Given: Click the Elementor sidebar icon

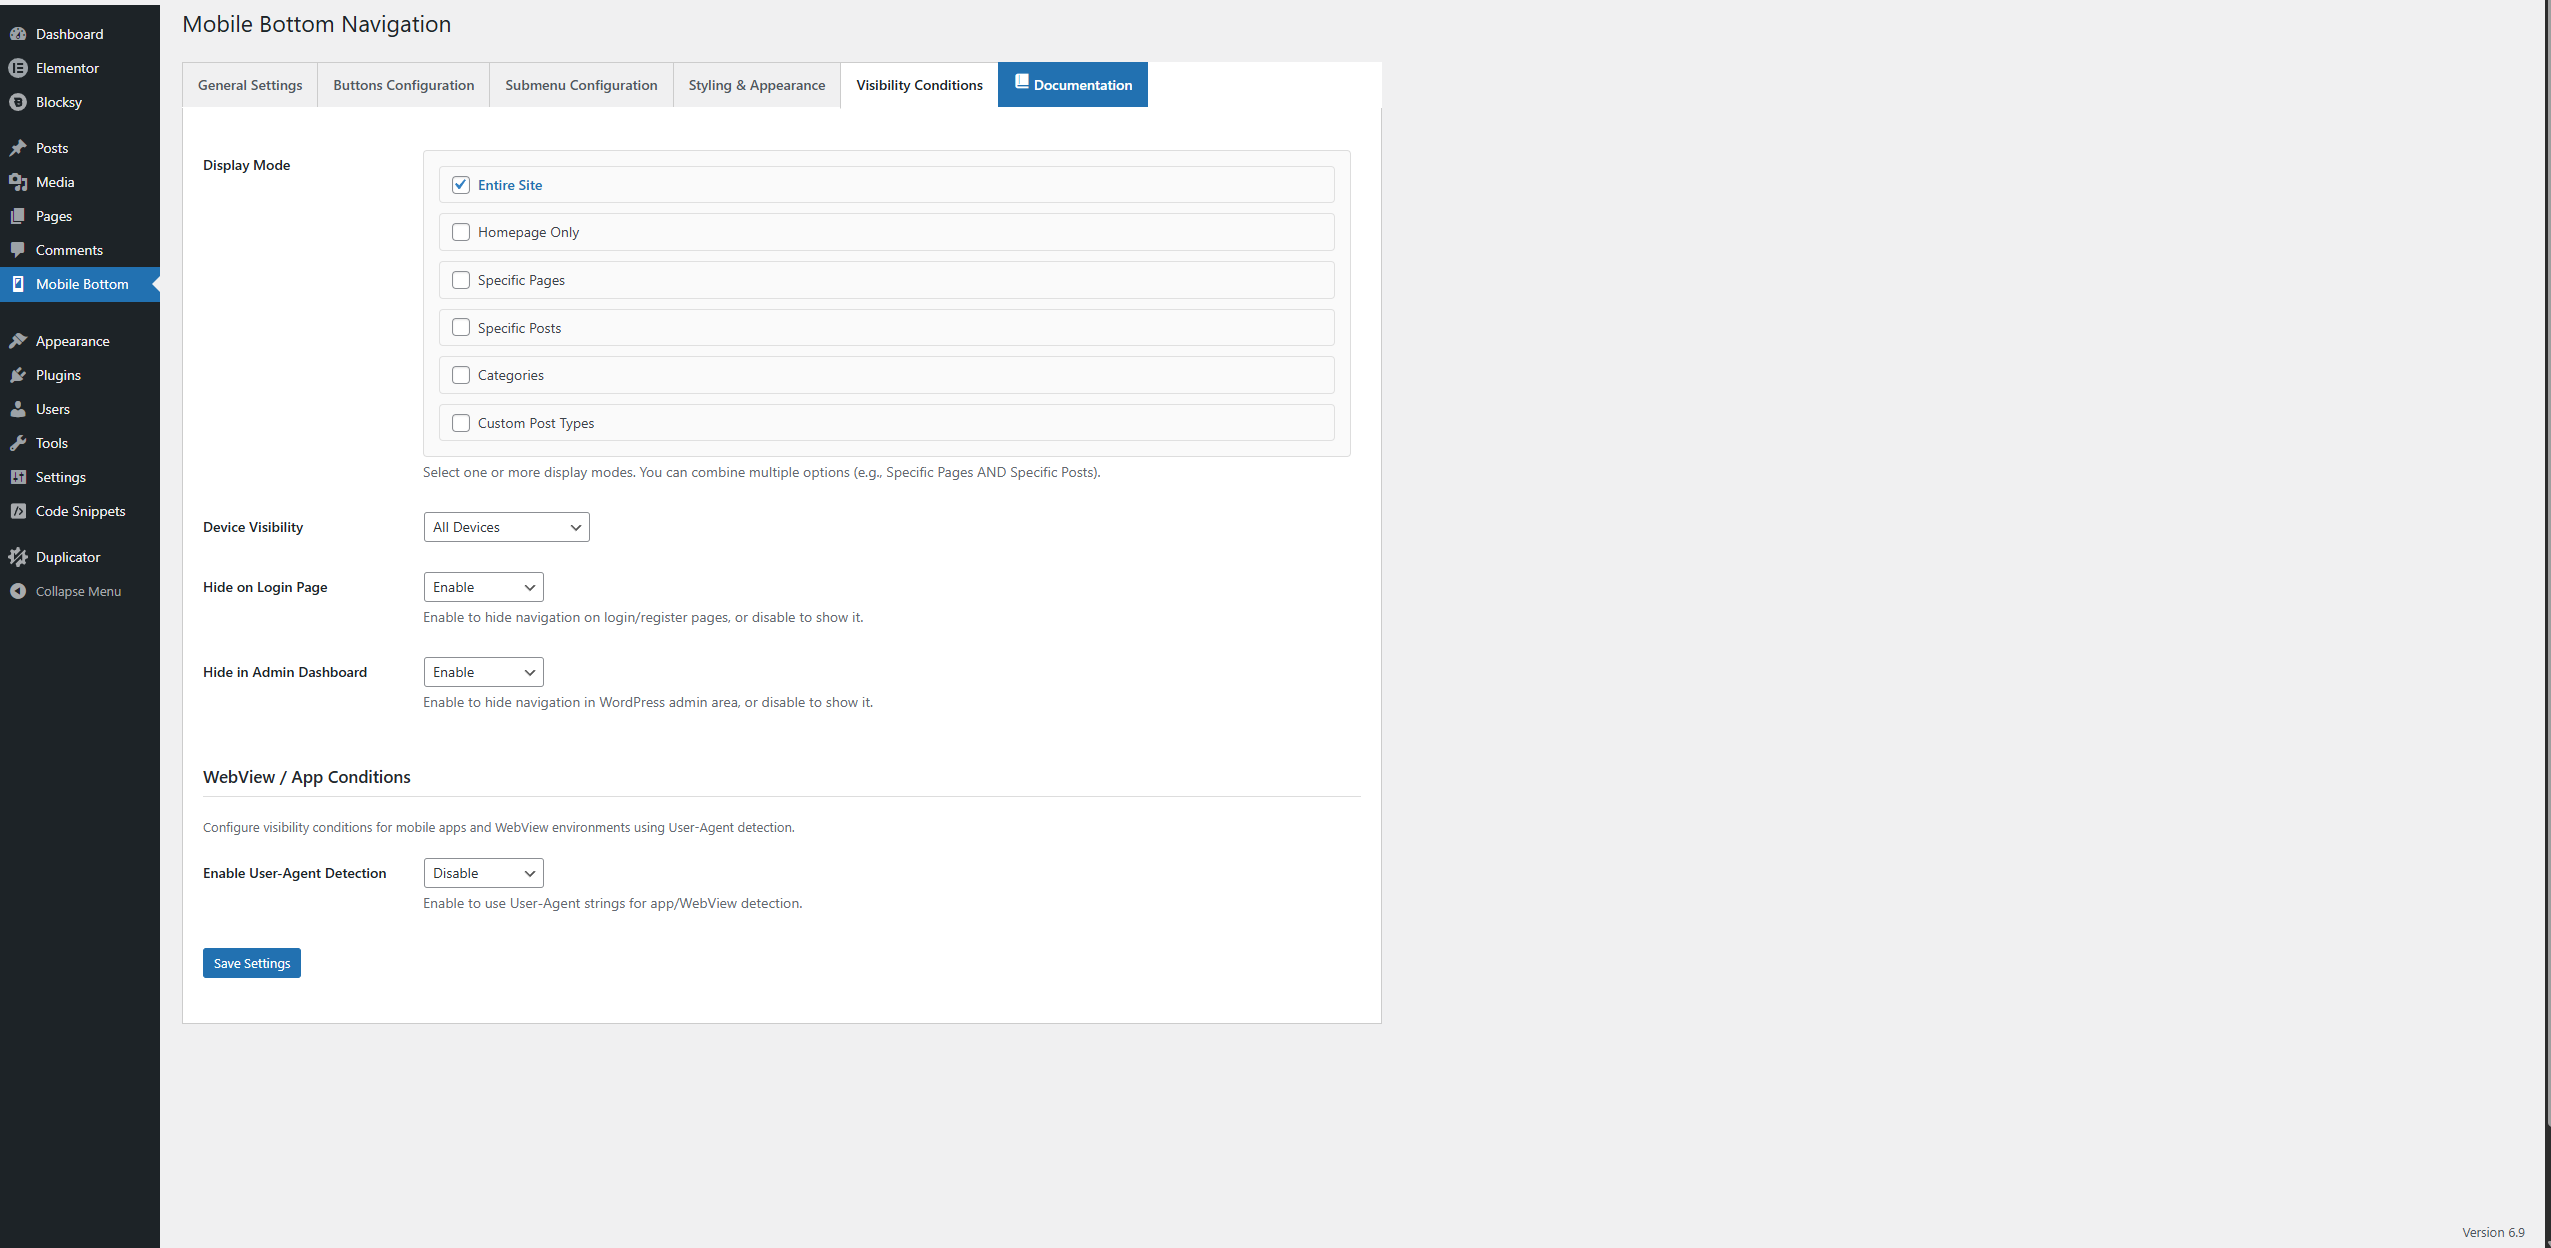Looking at the screenshot, I should point(18,68).
